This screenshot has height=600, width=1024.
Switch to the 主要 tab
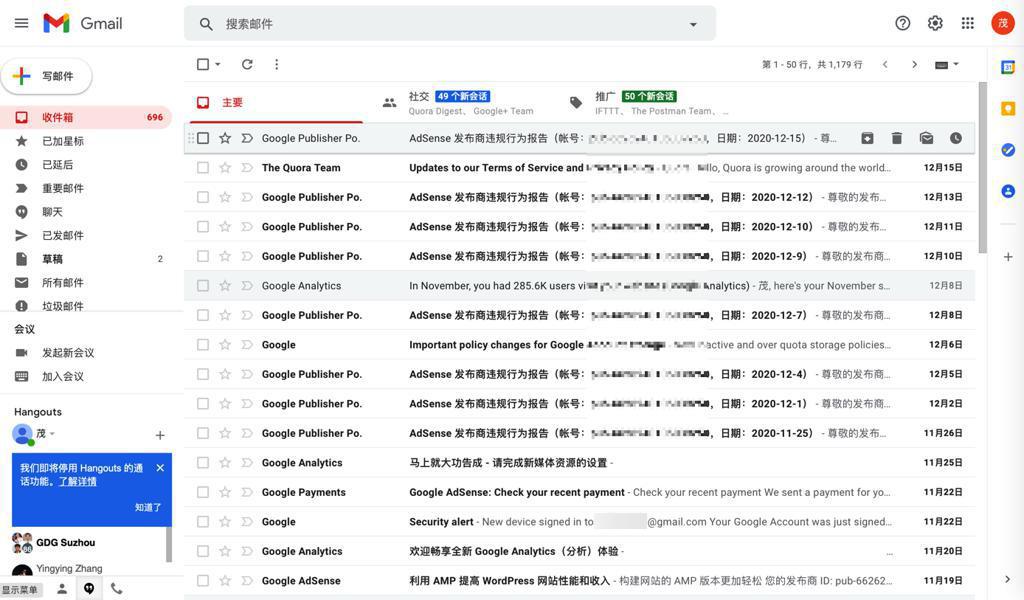[274, 103]
